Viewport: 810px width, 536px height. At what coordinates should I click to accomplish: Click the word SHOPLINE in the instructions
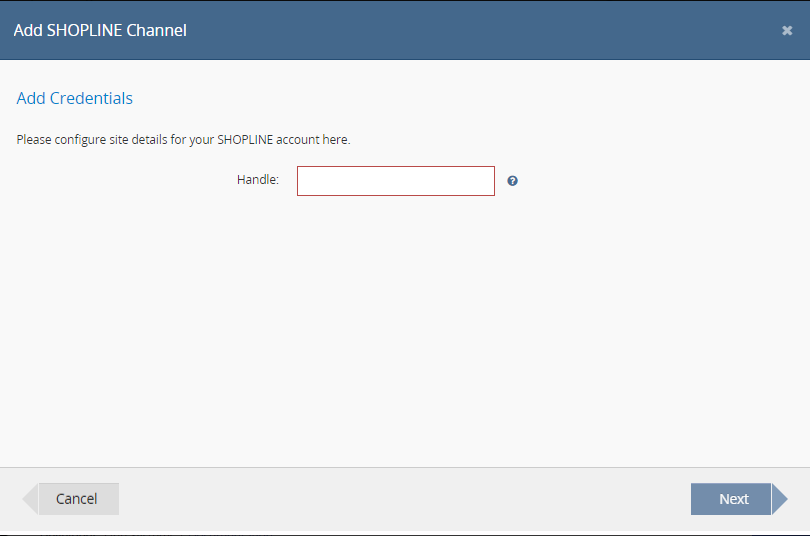point(245,140)
